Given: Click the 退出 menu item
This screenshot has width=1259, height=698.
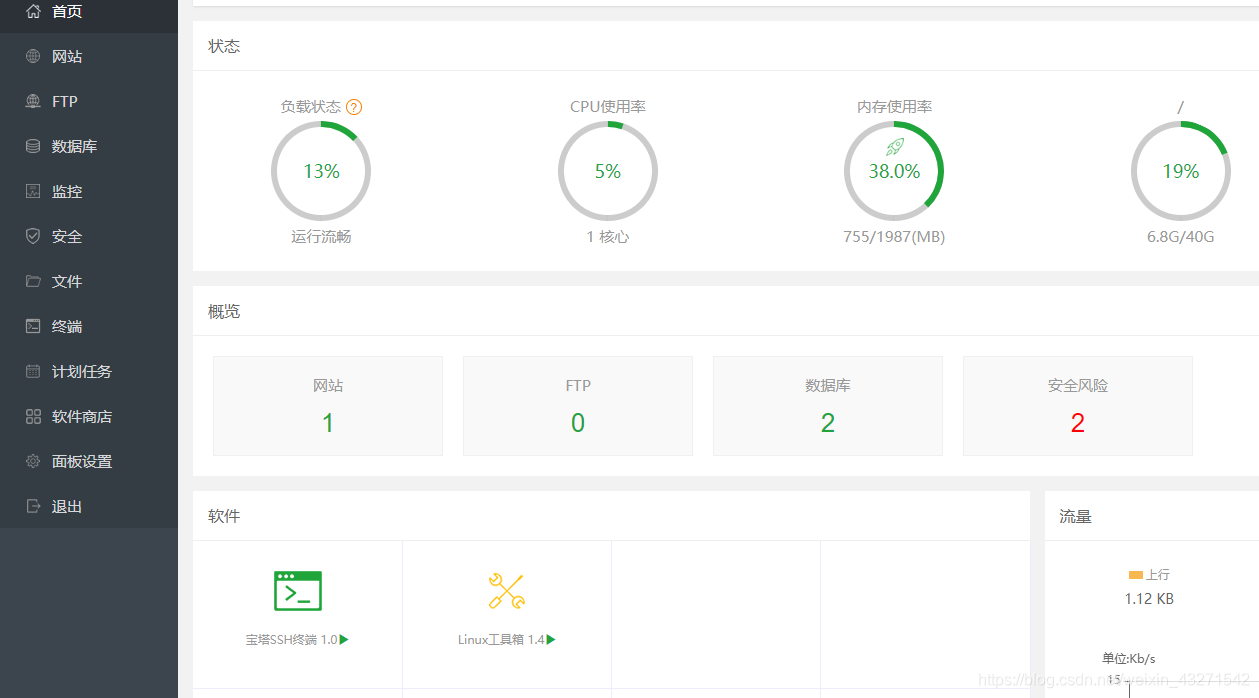Looking at the screenshot, I should [89, 507].
